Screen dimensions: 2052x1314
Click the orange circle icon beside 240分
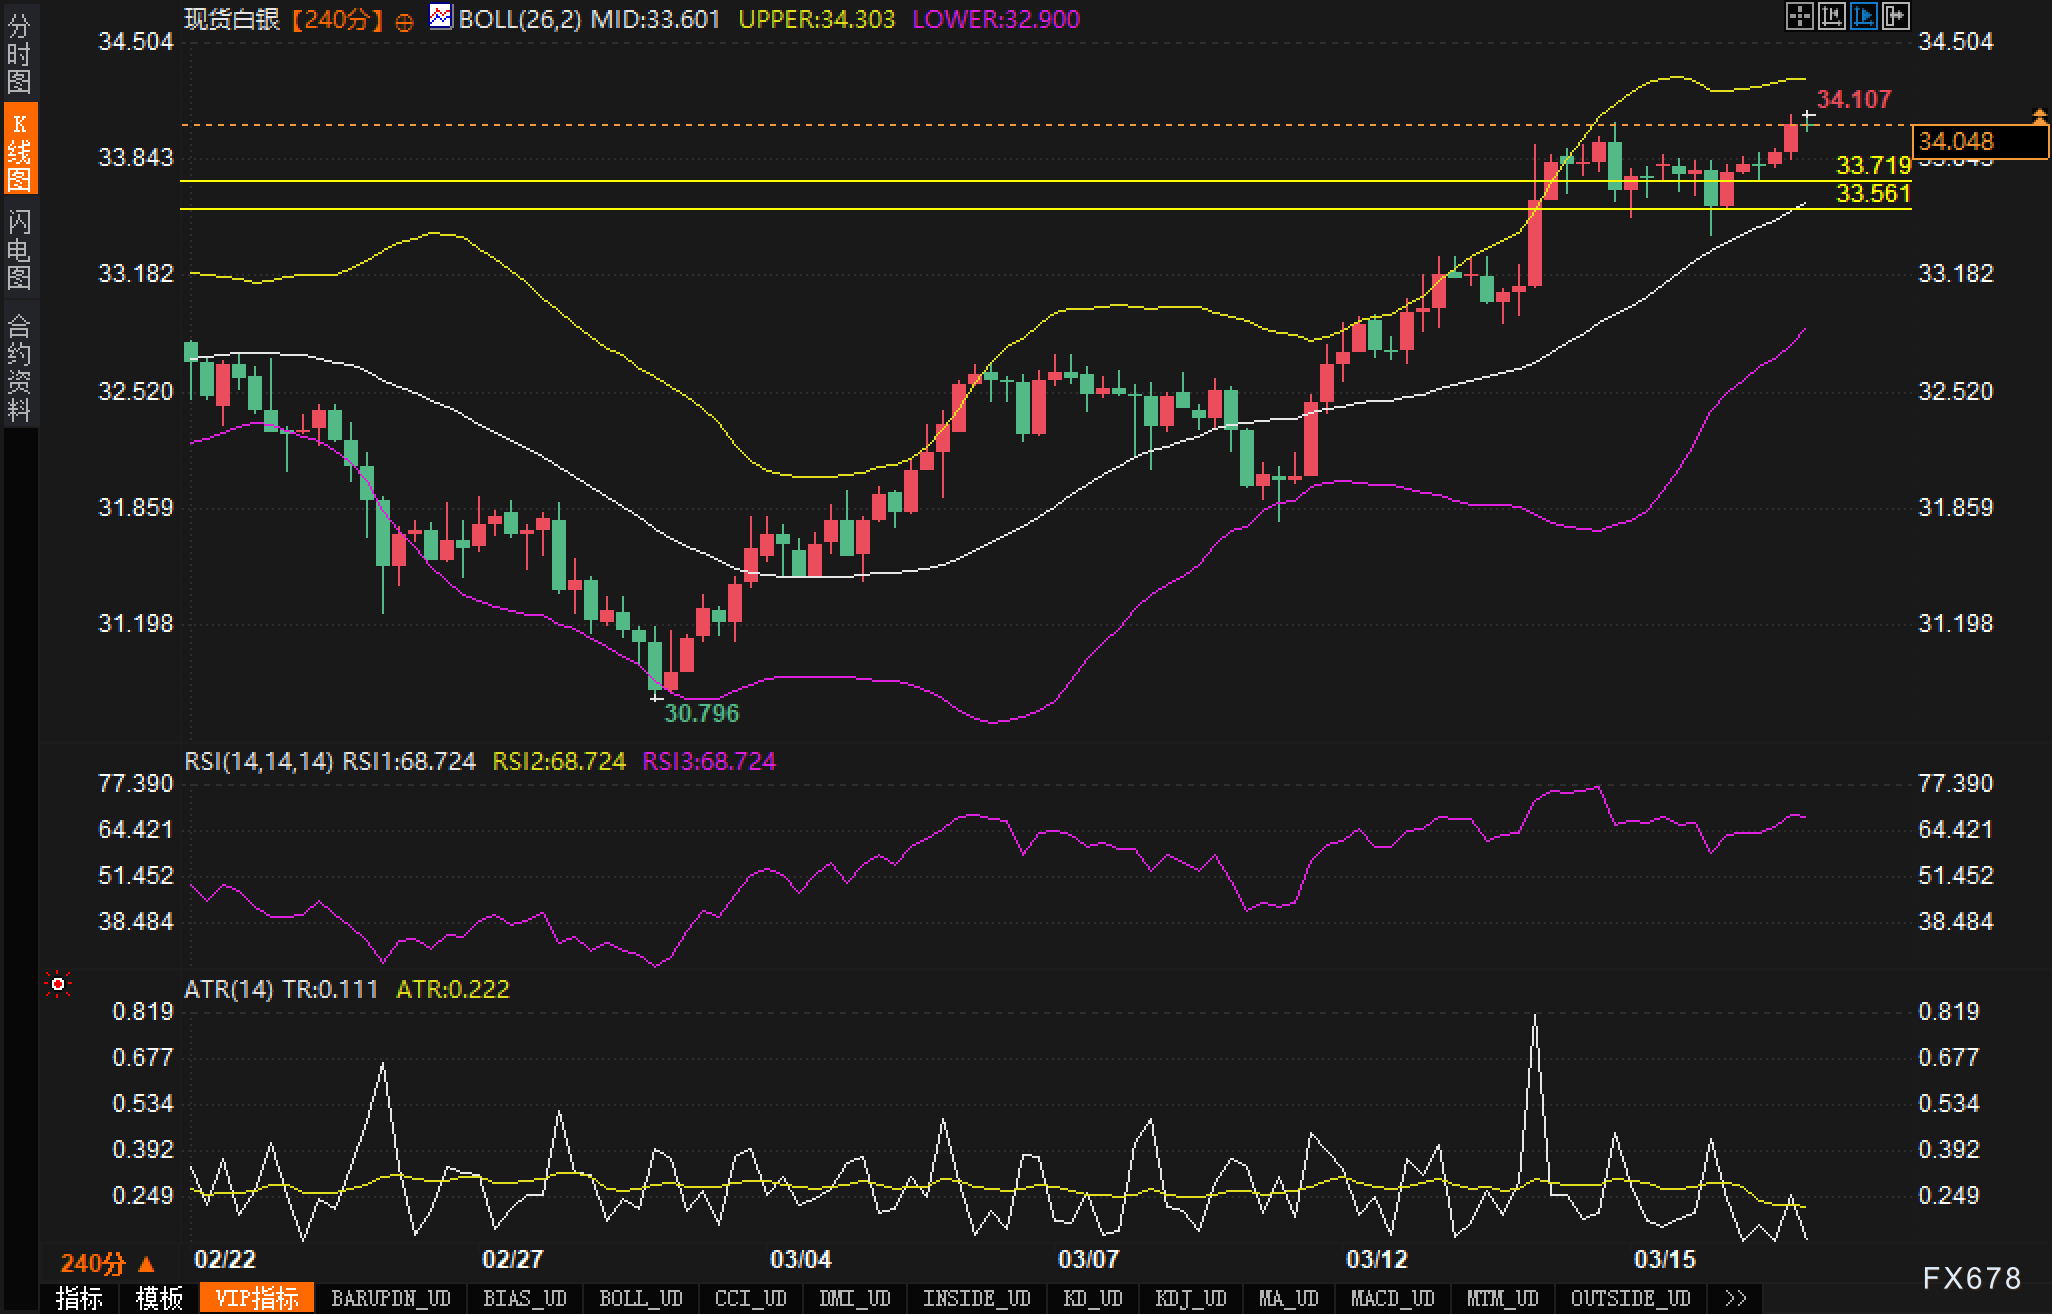tap(404, 22)
